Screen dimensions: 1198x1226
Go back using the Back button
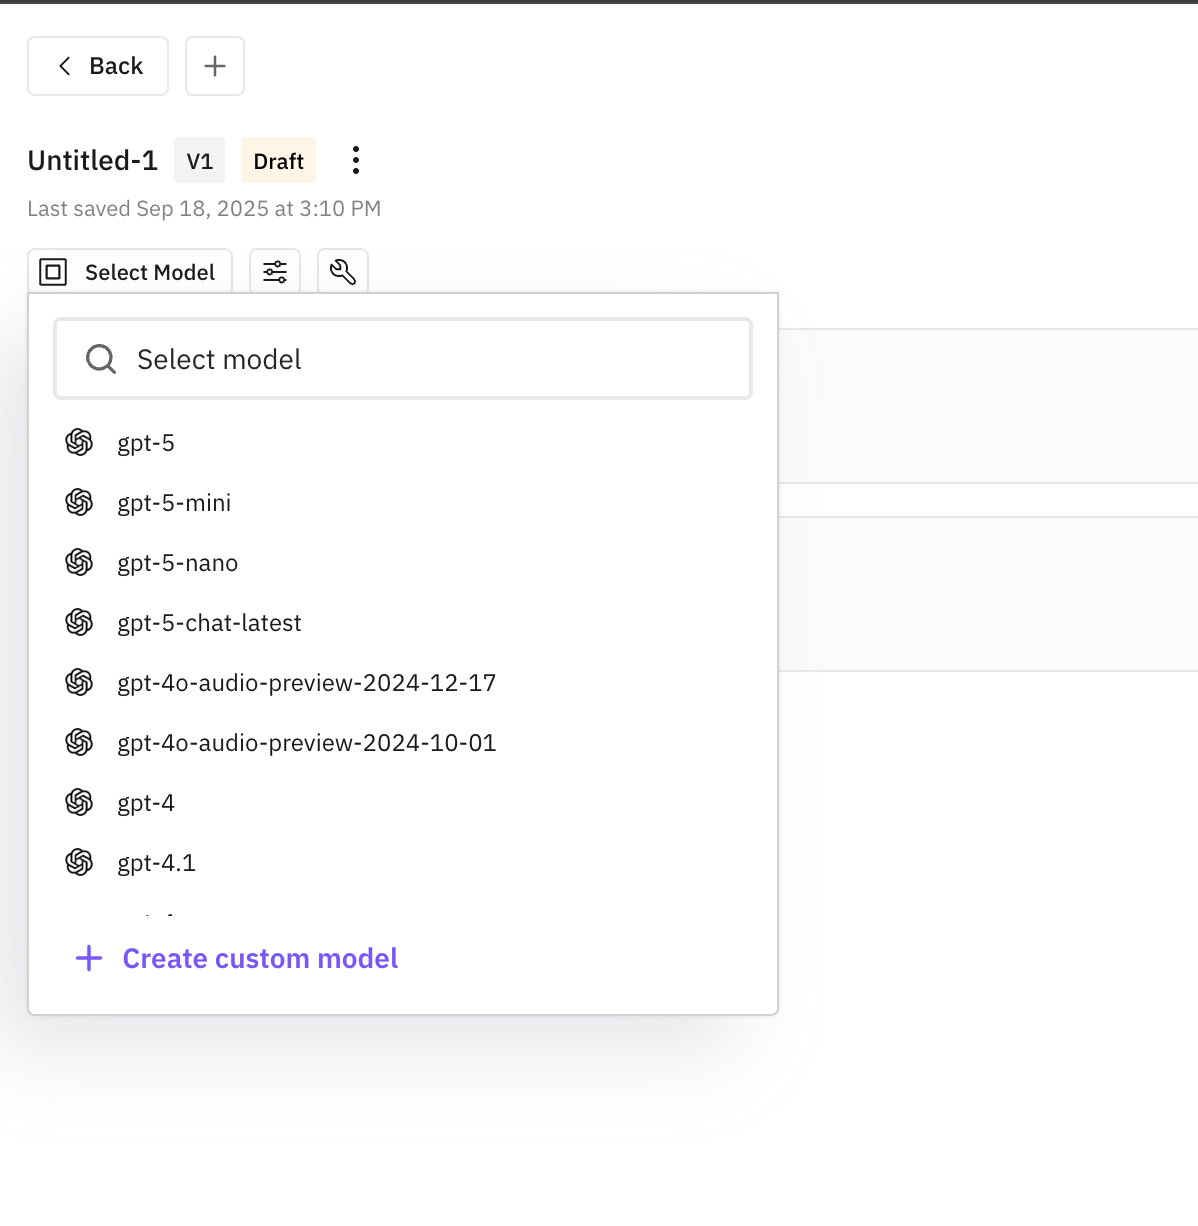click(98, 66)
